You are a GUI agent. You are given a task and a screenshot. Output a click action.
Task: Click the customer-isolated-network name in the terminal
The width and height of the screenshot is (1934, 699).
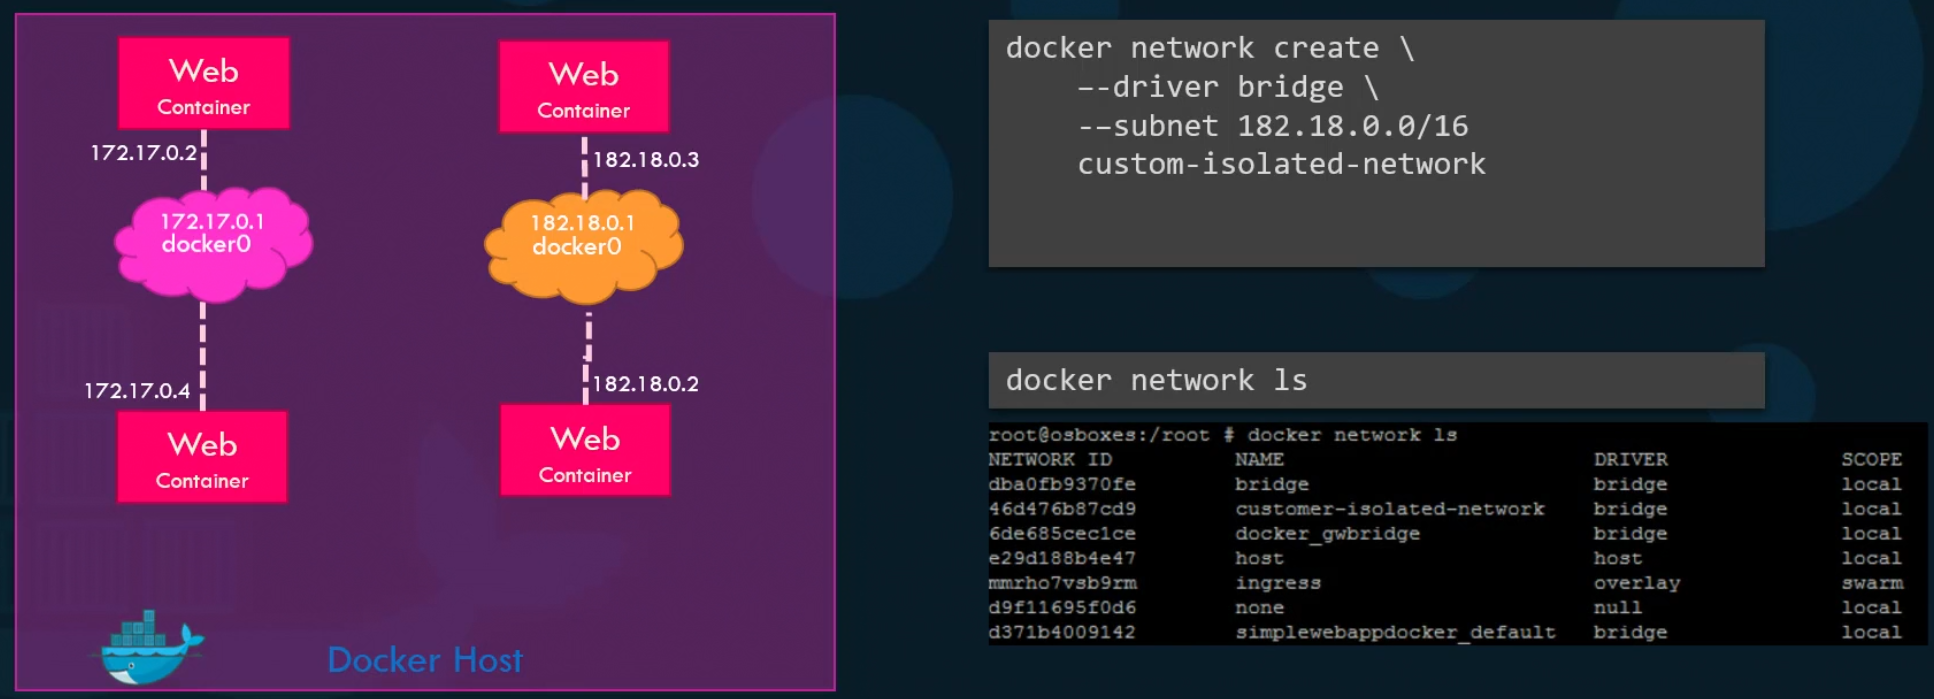[x=1390, y=509]
